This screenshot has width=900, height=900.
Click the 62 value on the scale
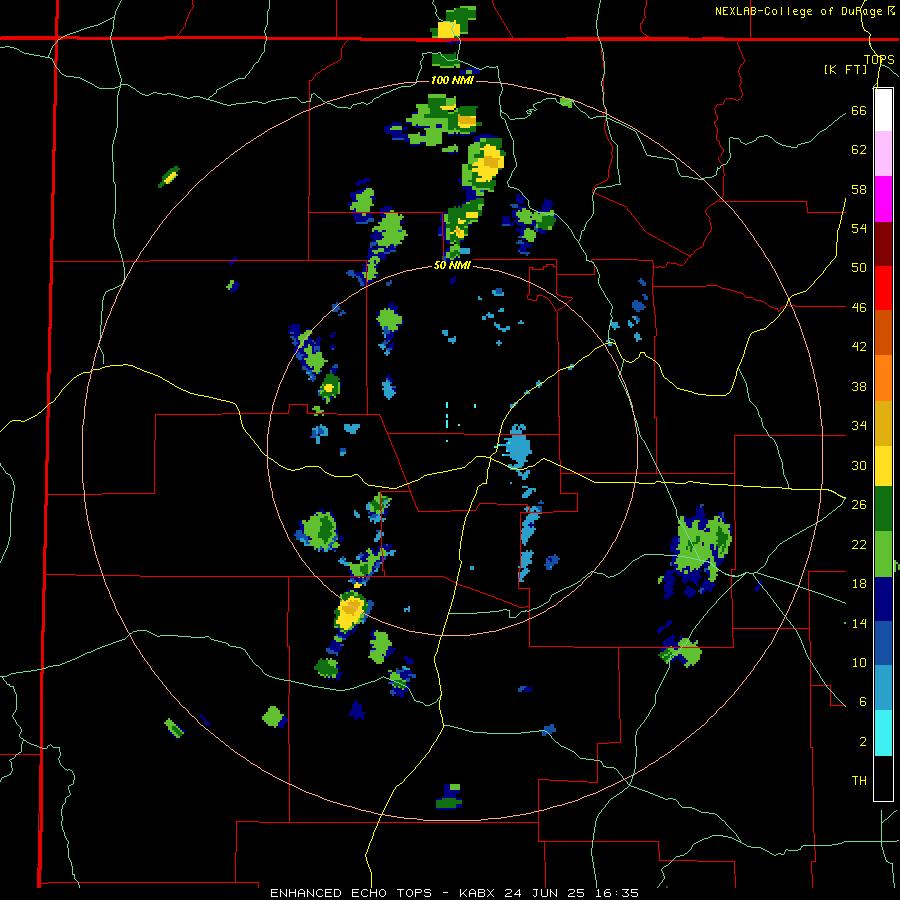(859, 150)
